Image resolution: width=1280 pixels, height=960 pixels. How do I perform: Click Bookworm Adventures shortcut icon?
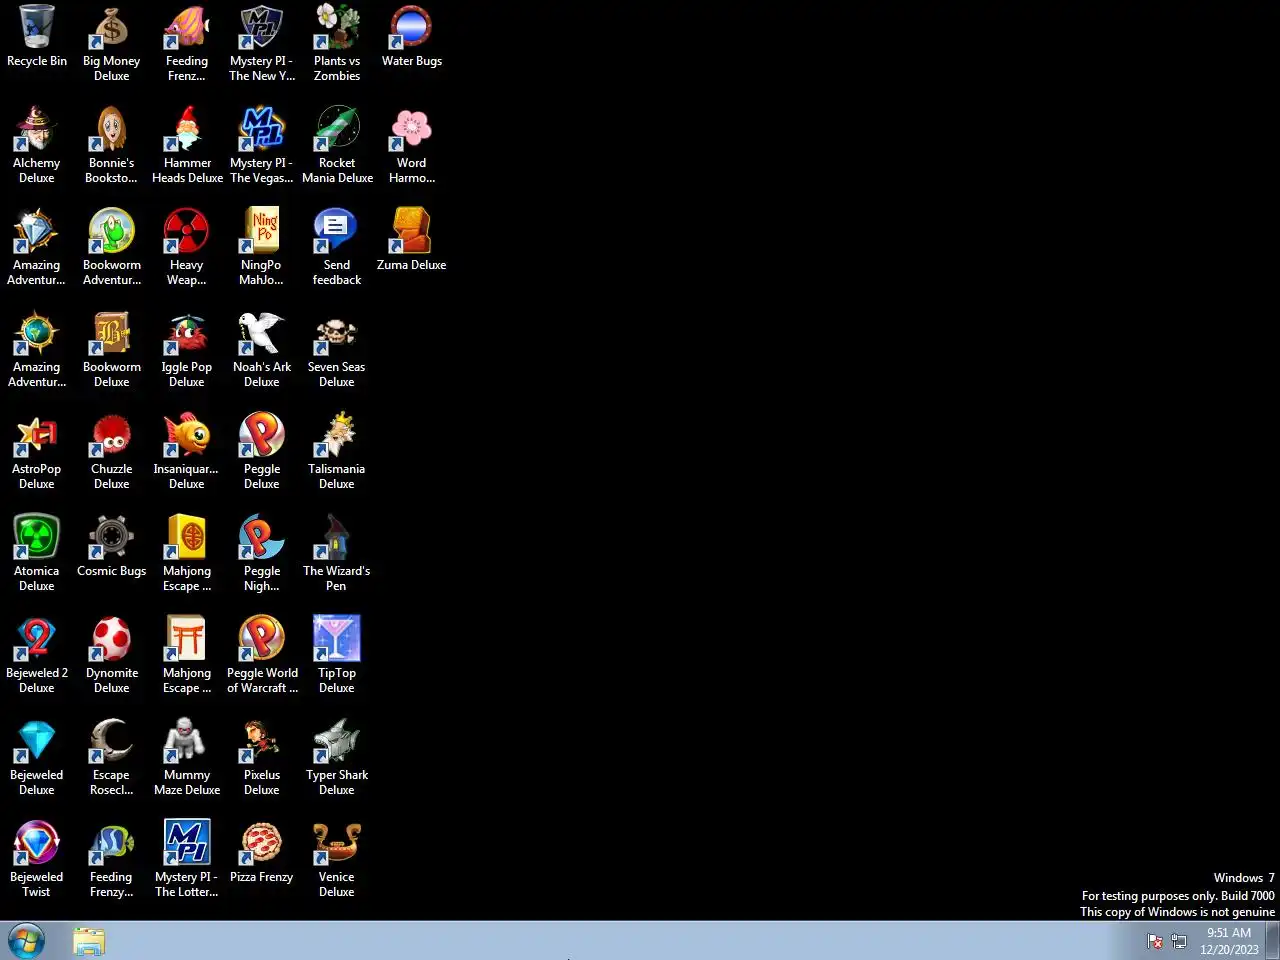[x=112, y=231]
